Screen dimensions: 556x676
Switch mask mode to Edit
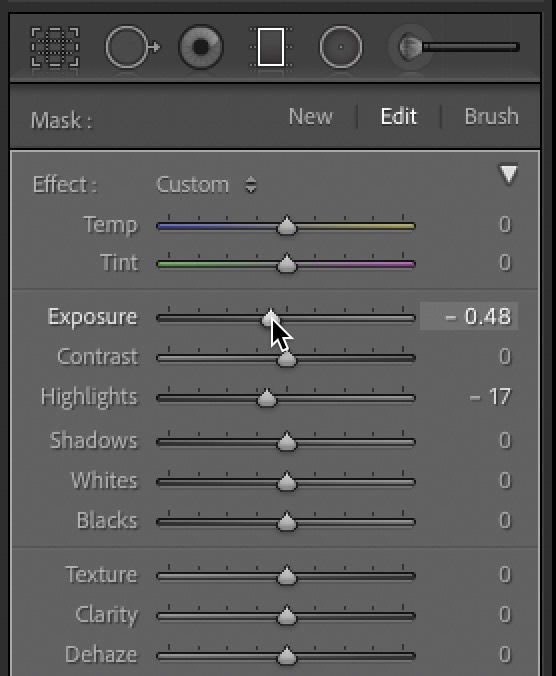click(399, 116)
